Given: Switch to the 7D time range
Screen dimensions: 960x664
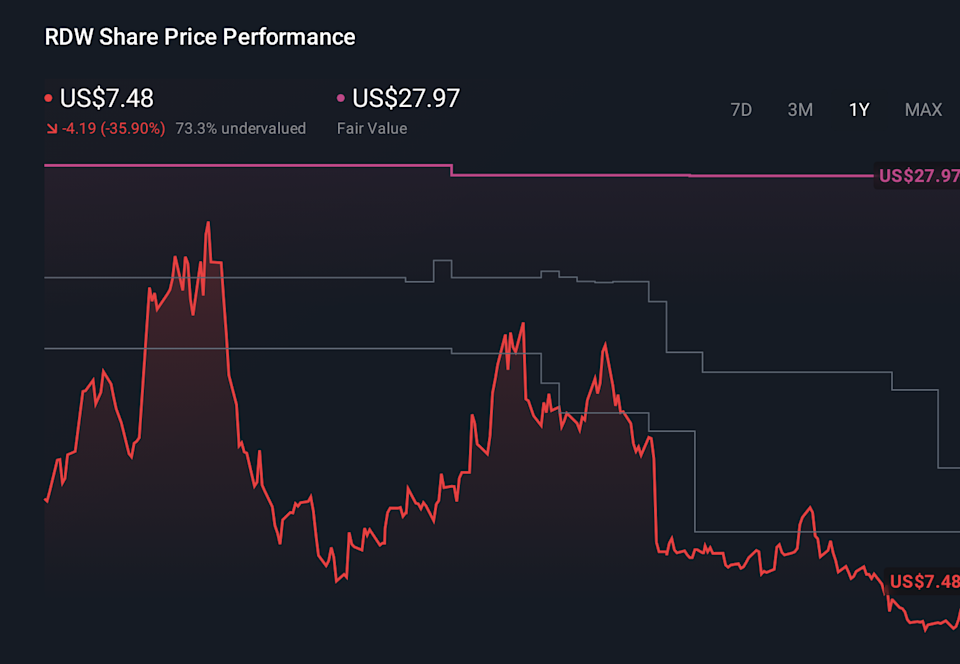Looking at the screenshot, I should (741, 110).
